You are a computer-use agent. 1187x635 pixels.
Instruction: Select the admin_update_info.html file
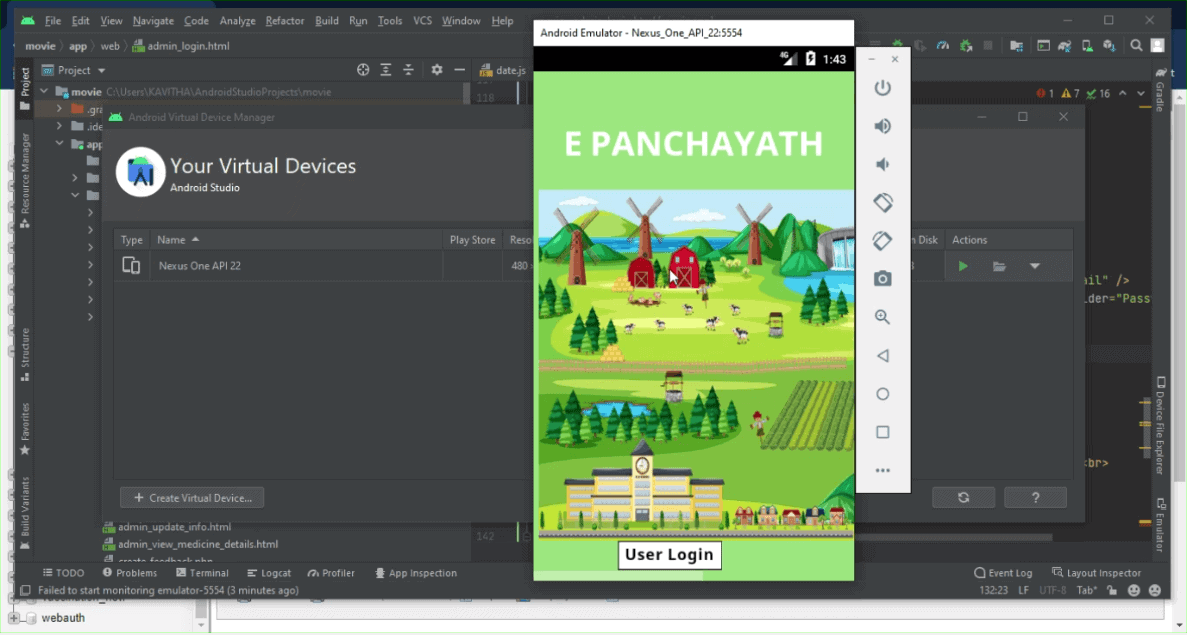point(174,527)
